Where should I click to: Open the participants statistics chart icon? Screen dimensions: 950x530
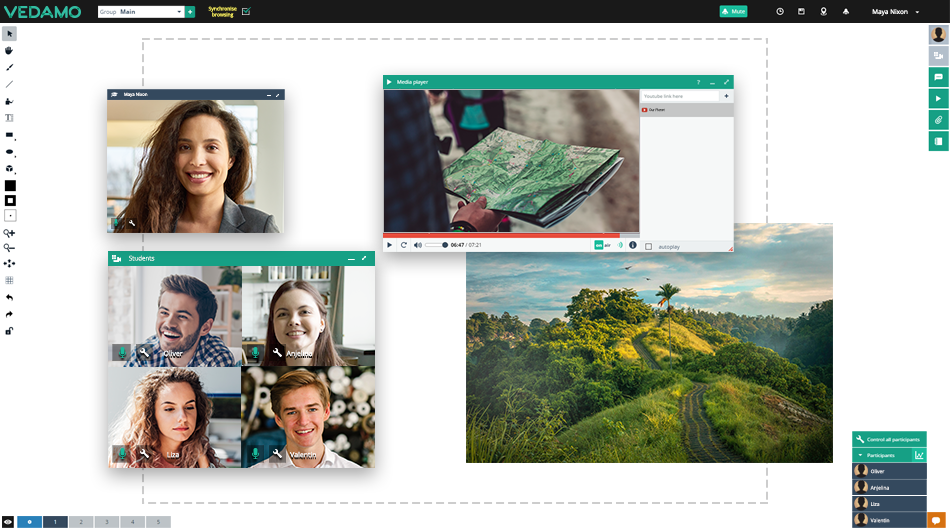pos(919,455)
